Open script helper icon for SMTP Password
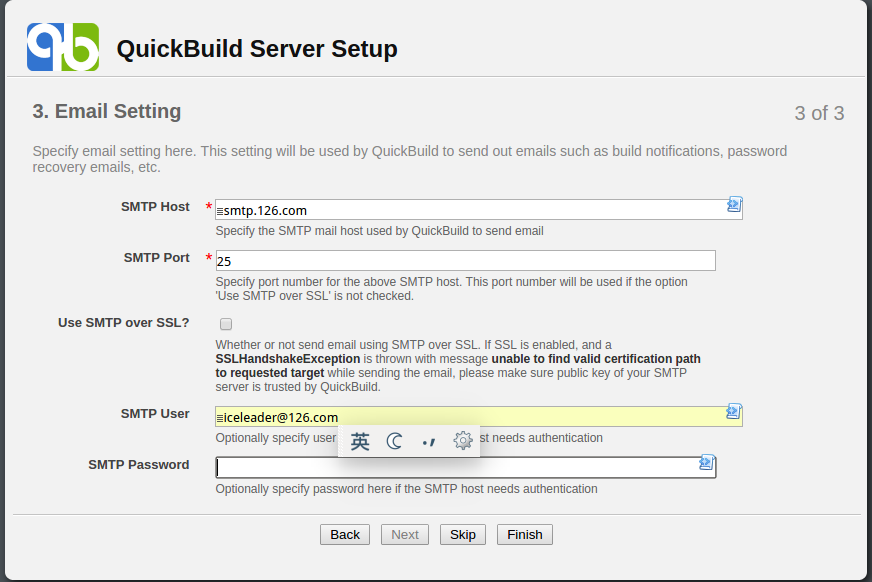 point(707,462)
